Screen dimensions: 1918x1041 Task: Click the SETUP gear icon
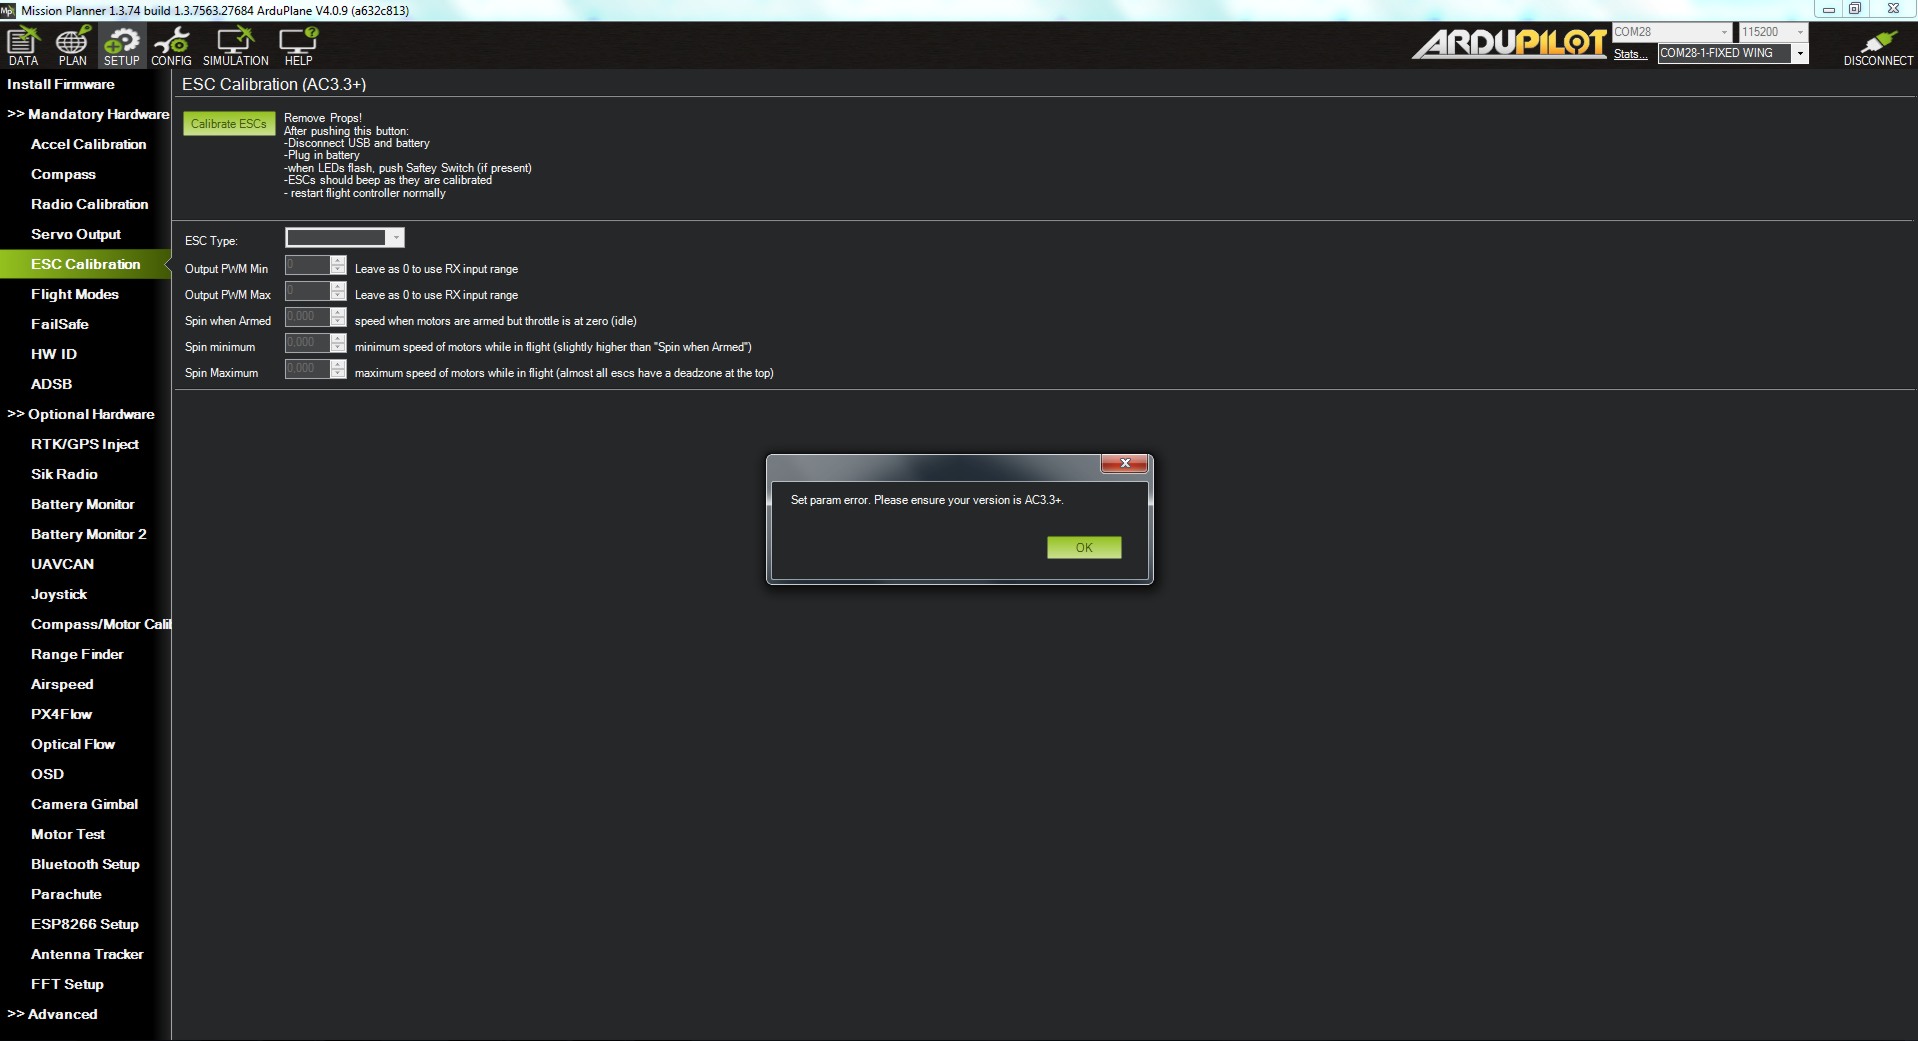click(121, 46)
